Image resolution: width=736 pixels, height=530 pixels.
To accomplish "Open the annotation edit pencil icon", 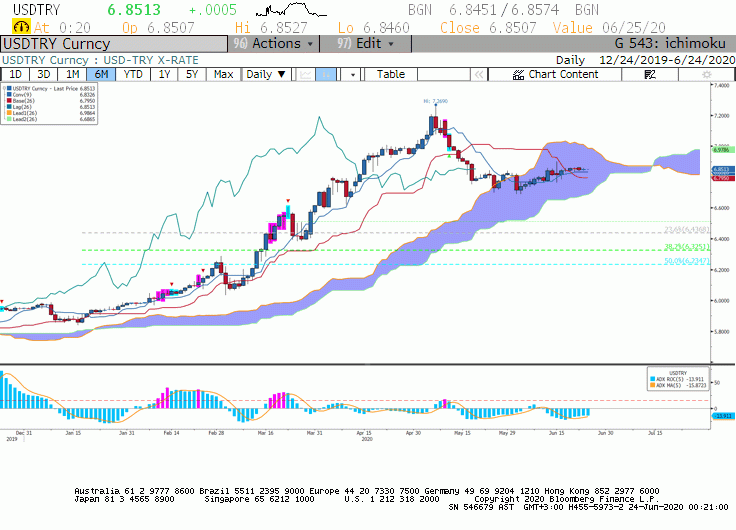I will tap(650, 75).
